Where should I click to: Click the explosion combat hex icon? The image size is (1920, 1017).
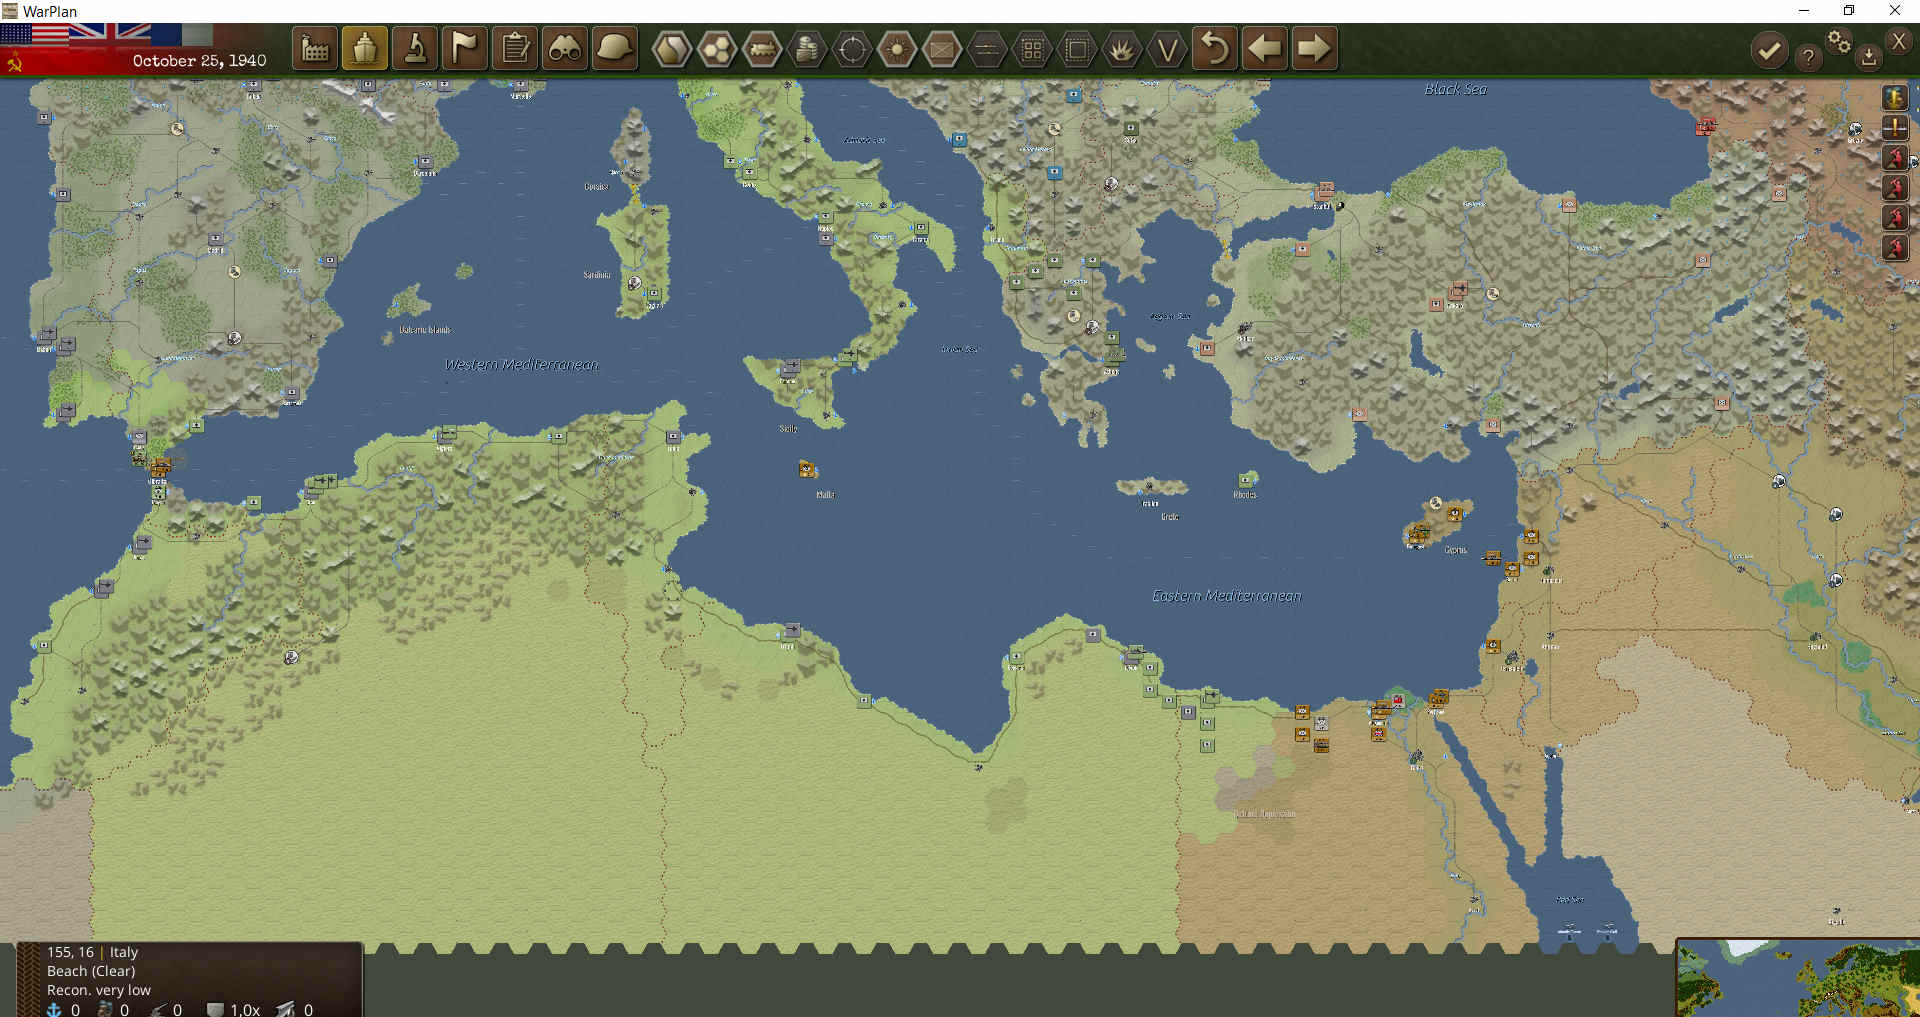(1122, 49)
